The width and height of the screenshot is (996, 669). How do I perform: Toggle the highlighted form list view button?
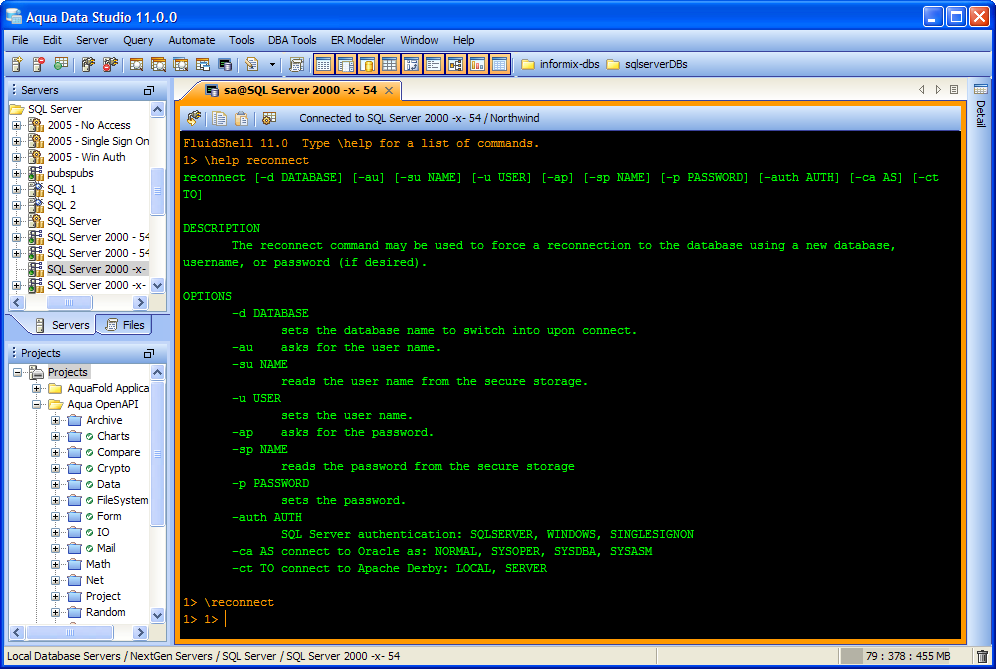[x=434, y=64]
